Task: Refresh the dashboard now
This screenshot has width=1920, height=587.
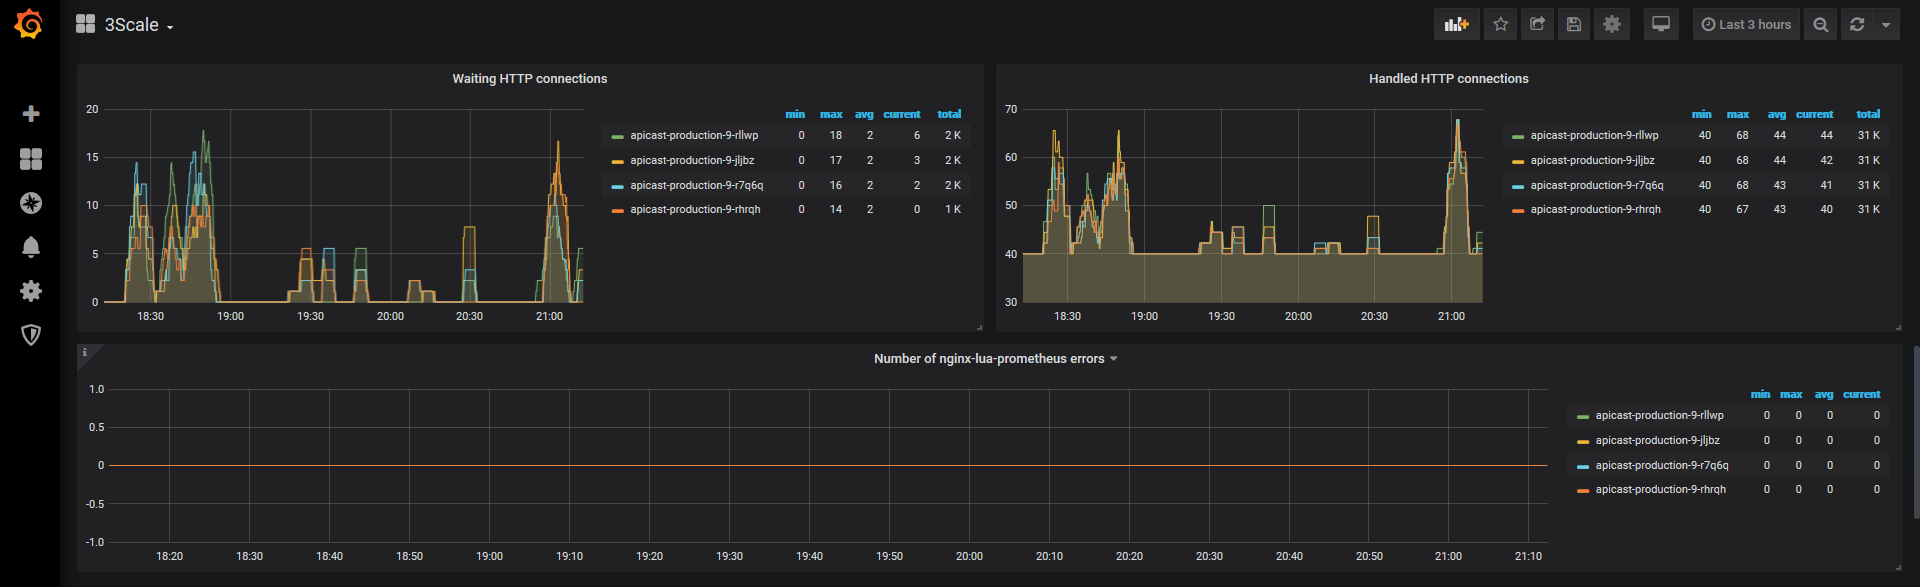Action: (1857, 24)
